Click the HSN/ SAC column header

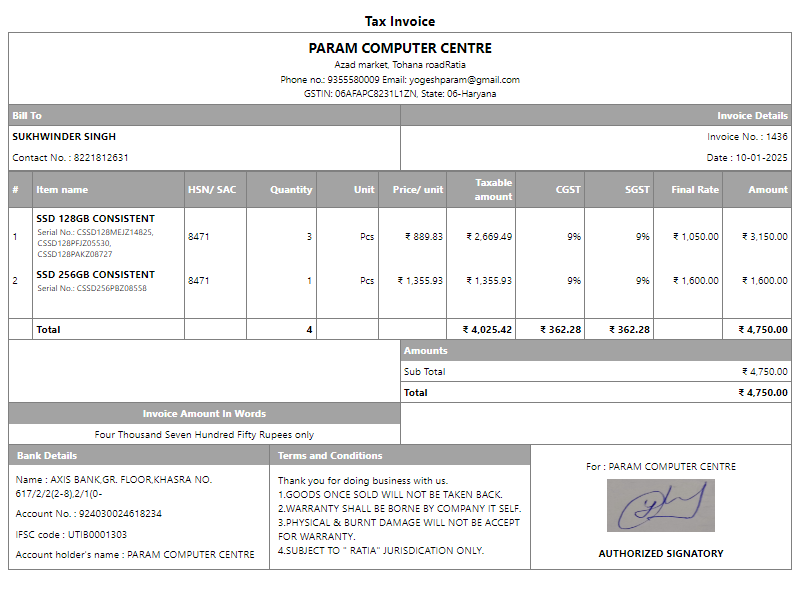[x=212, y=190]
